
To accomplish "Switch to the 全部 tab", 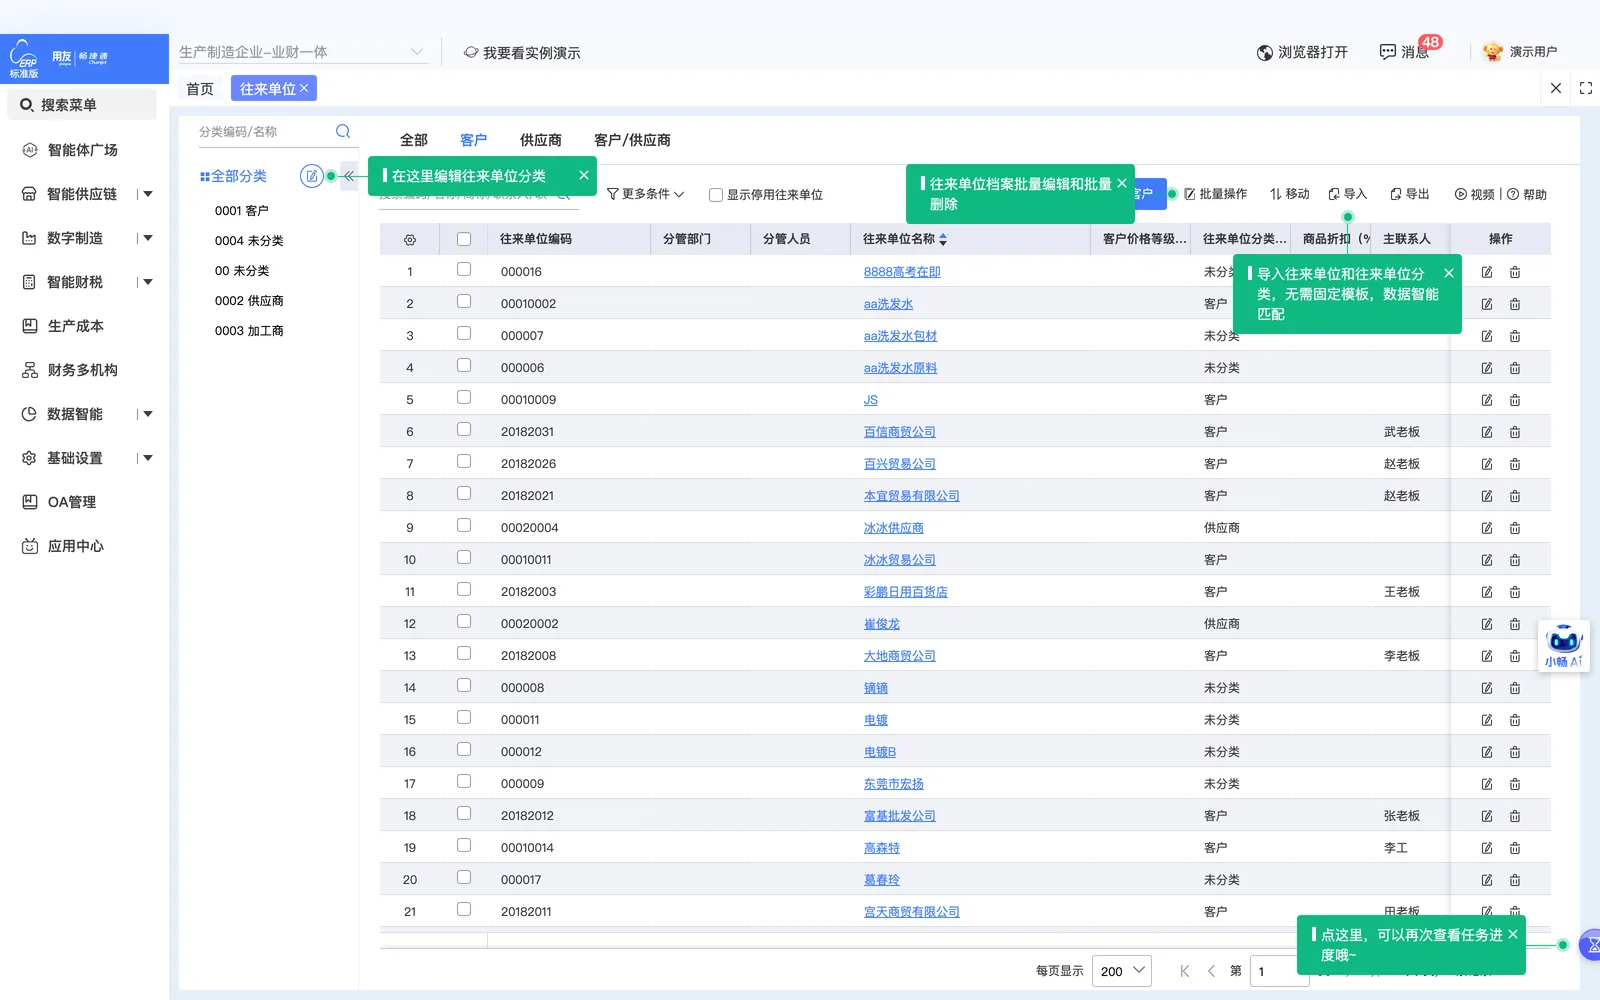I will point(414,140).
